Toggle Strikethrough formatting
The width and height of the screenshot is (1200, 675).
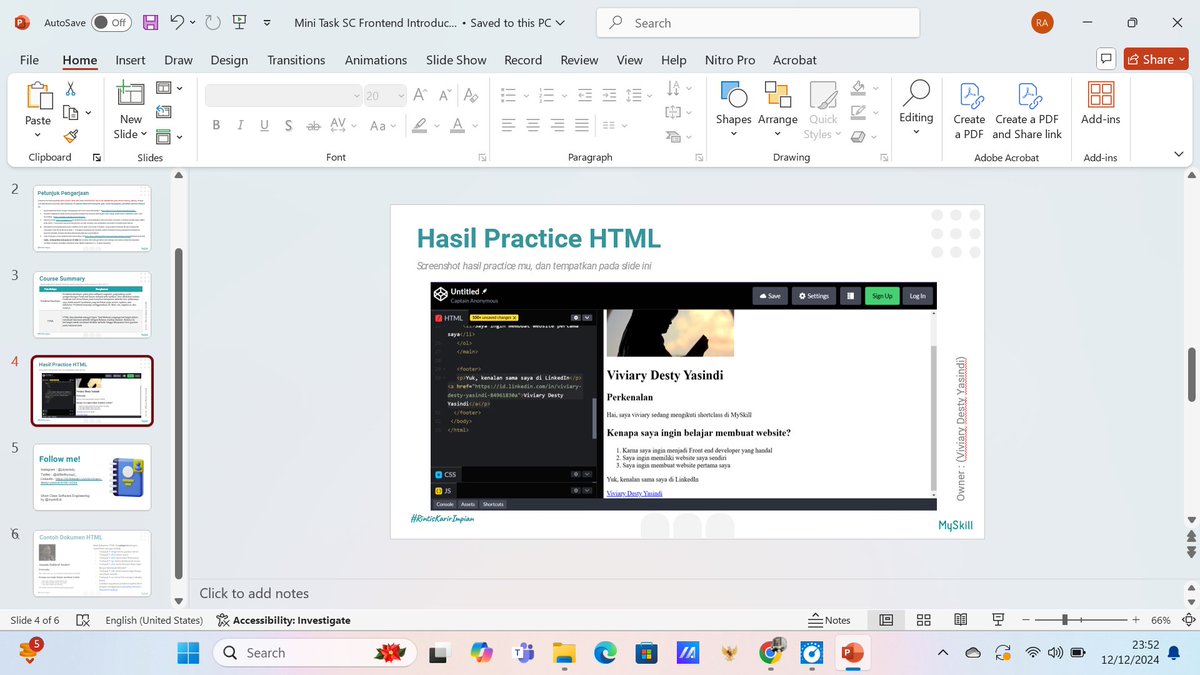313,125
